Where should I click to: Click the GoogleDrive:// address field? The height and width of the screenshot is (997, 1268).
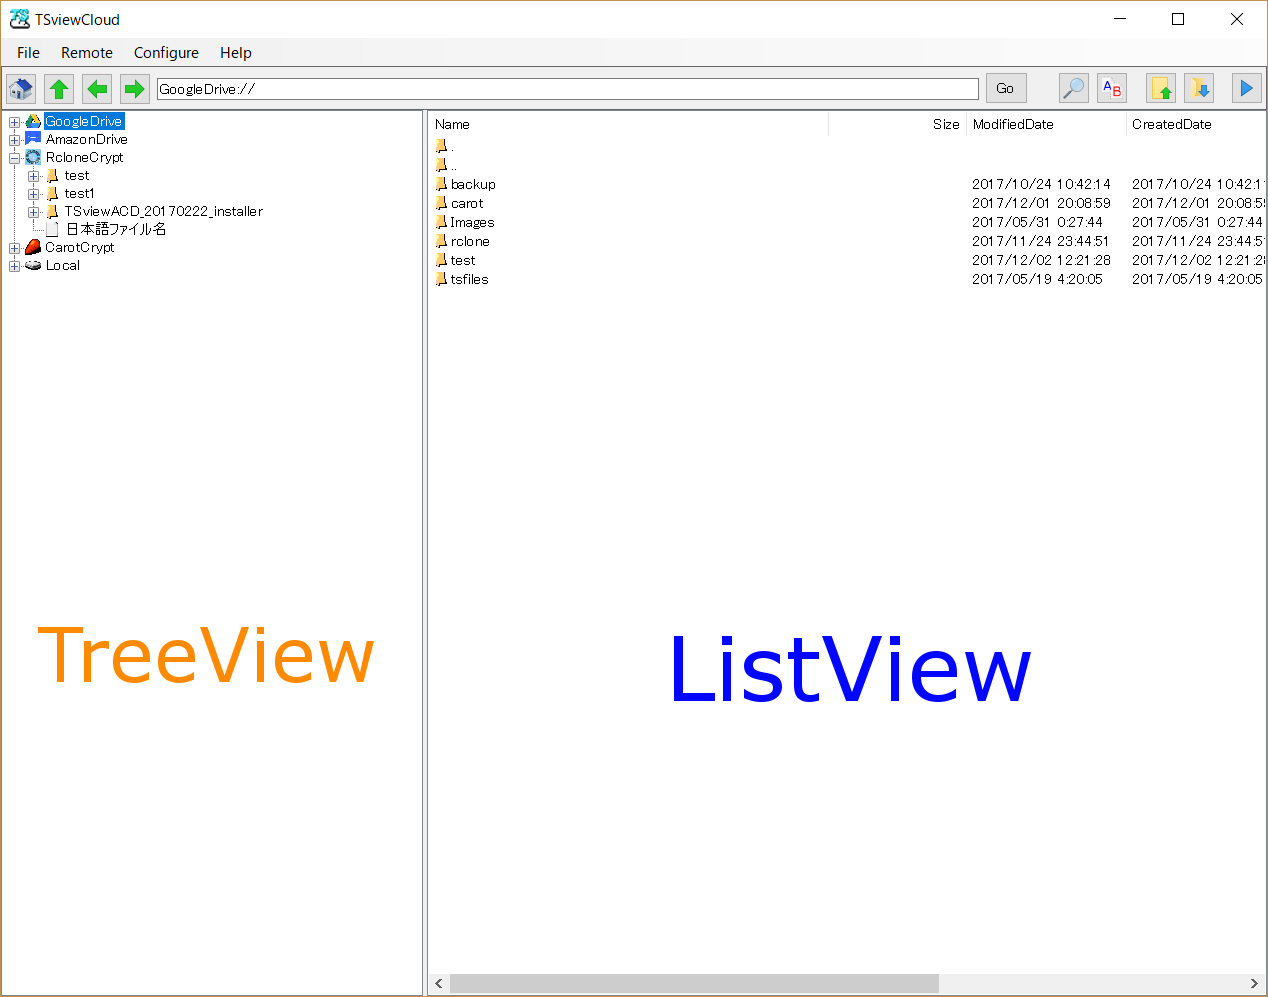click(567, 89)
